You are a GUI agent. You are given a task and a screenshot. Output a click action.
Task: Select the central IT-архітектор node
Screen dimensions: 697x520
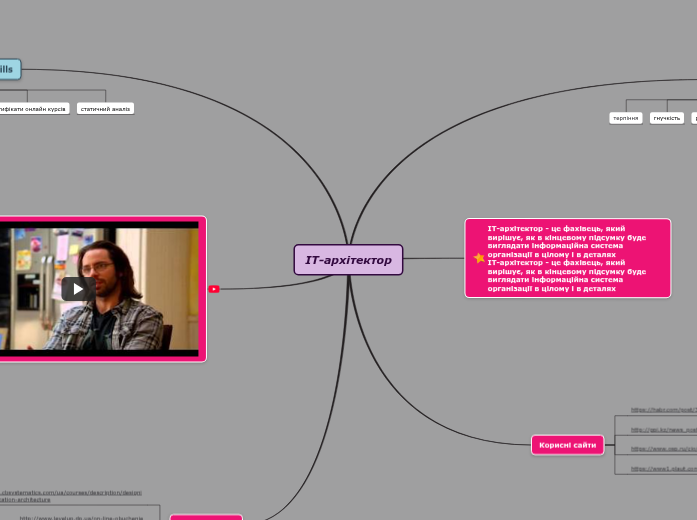coord(348,260)
